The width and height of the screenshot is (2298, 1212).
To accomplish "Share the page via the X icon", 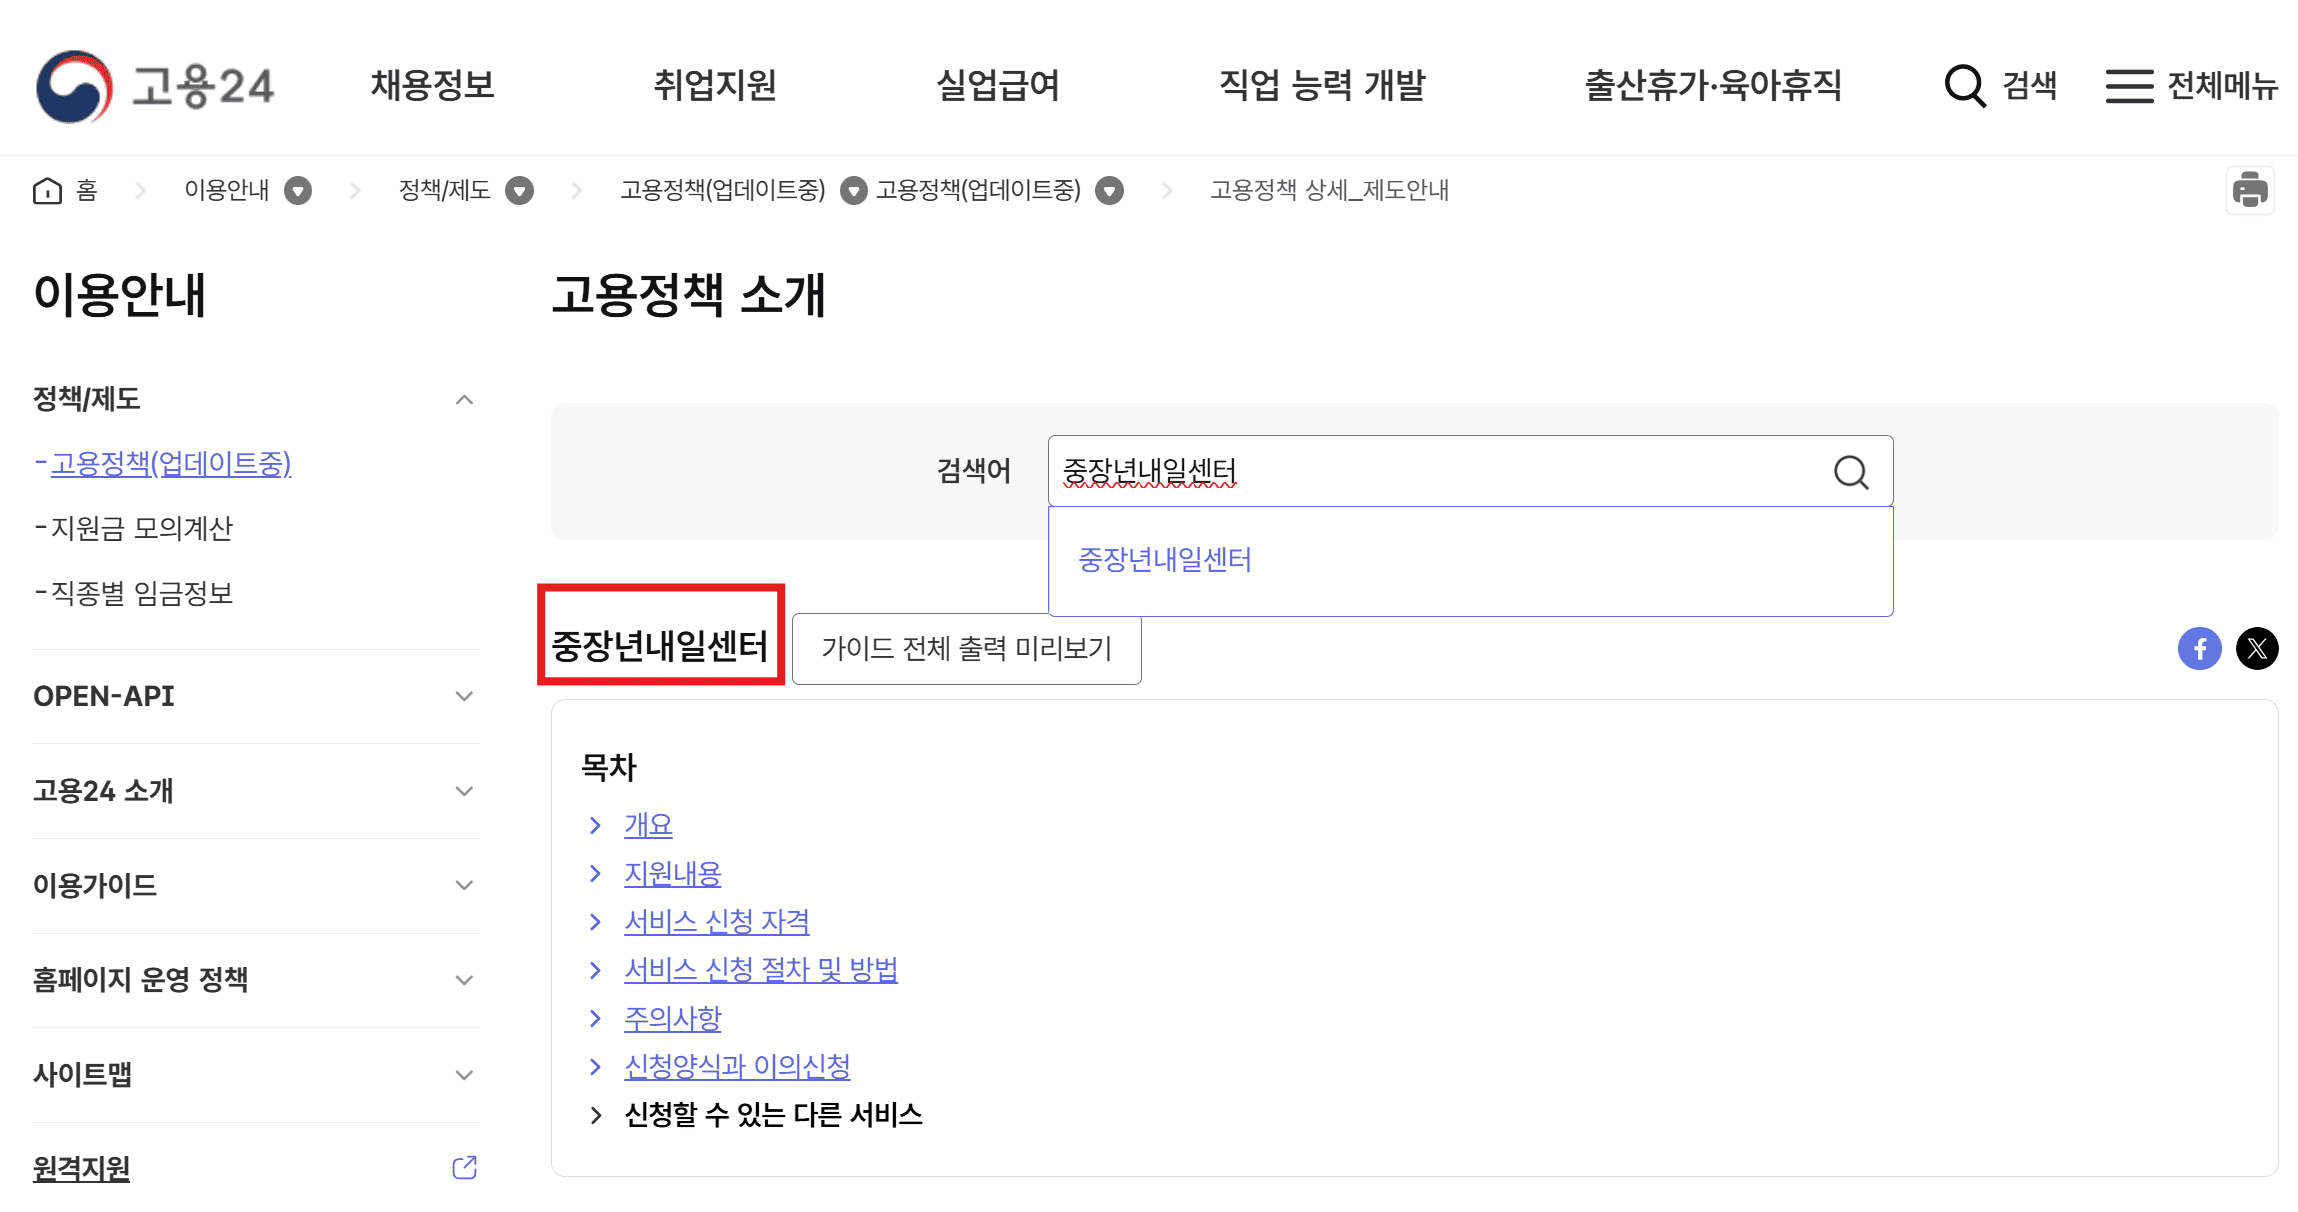I will coord(2257,648).
